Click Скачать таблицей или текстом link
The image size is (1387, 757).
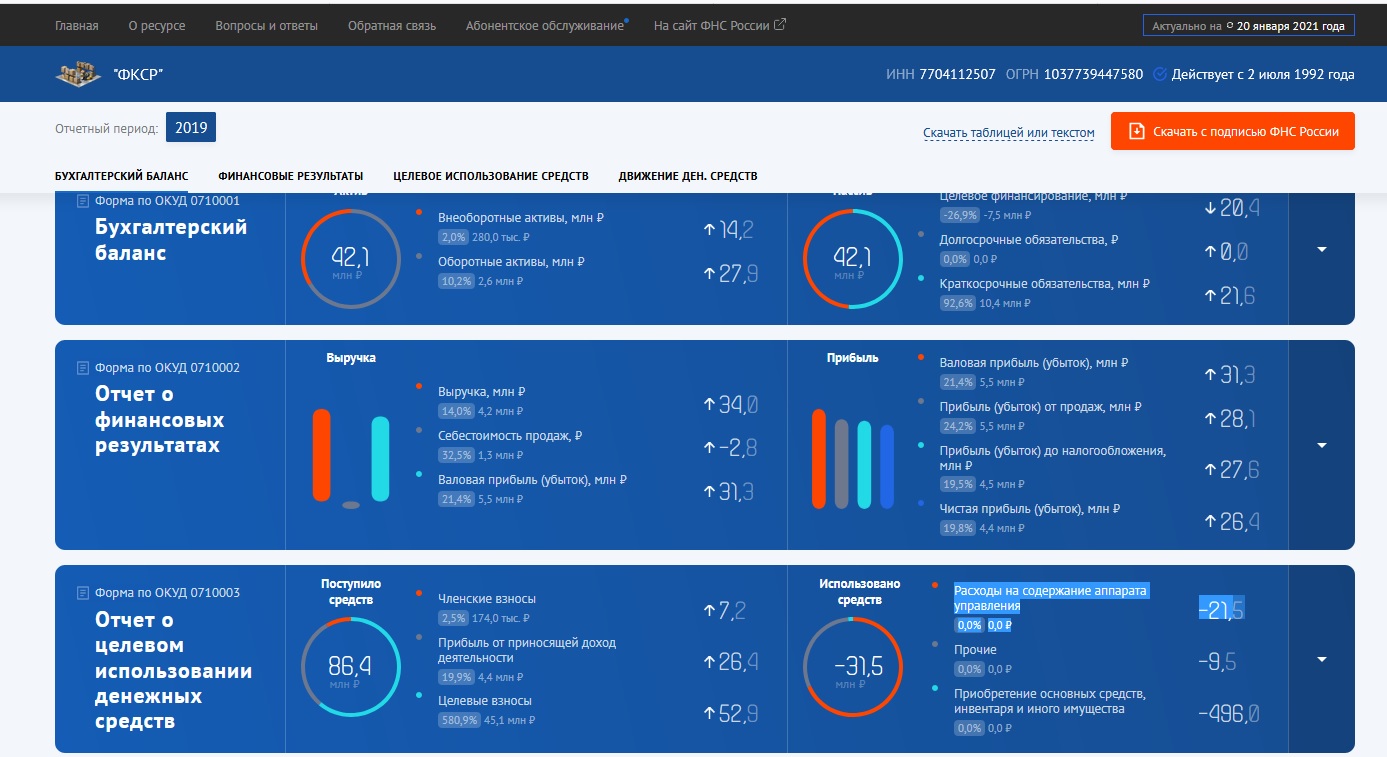coord(1008,133)
